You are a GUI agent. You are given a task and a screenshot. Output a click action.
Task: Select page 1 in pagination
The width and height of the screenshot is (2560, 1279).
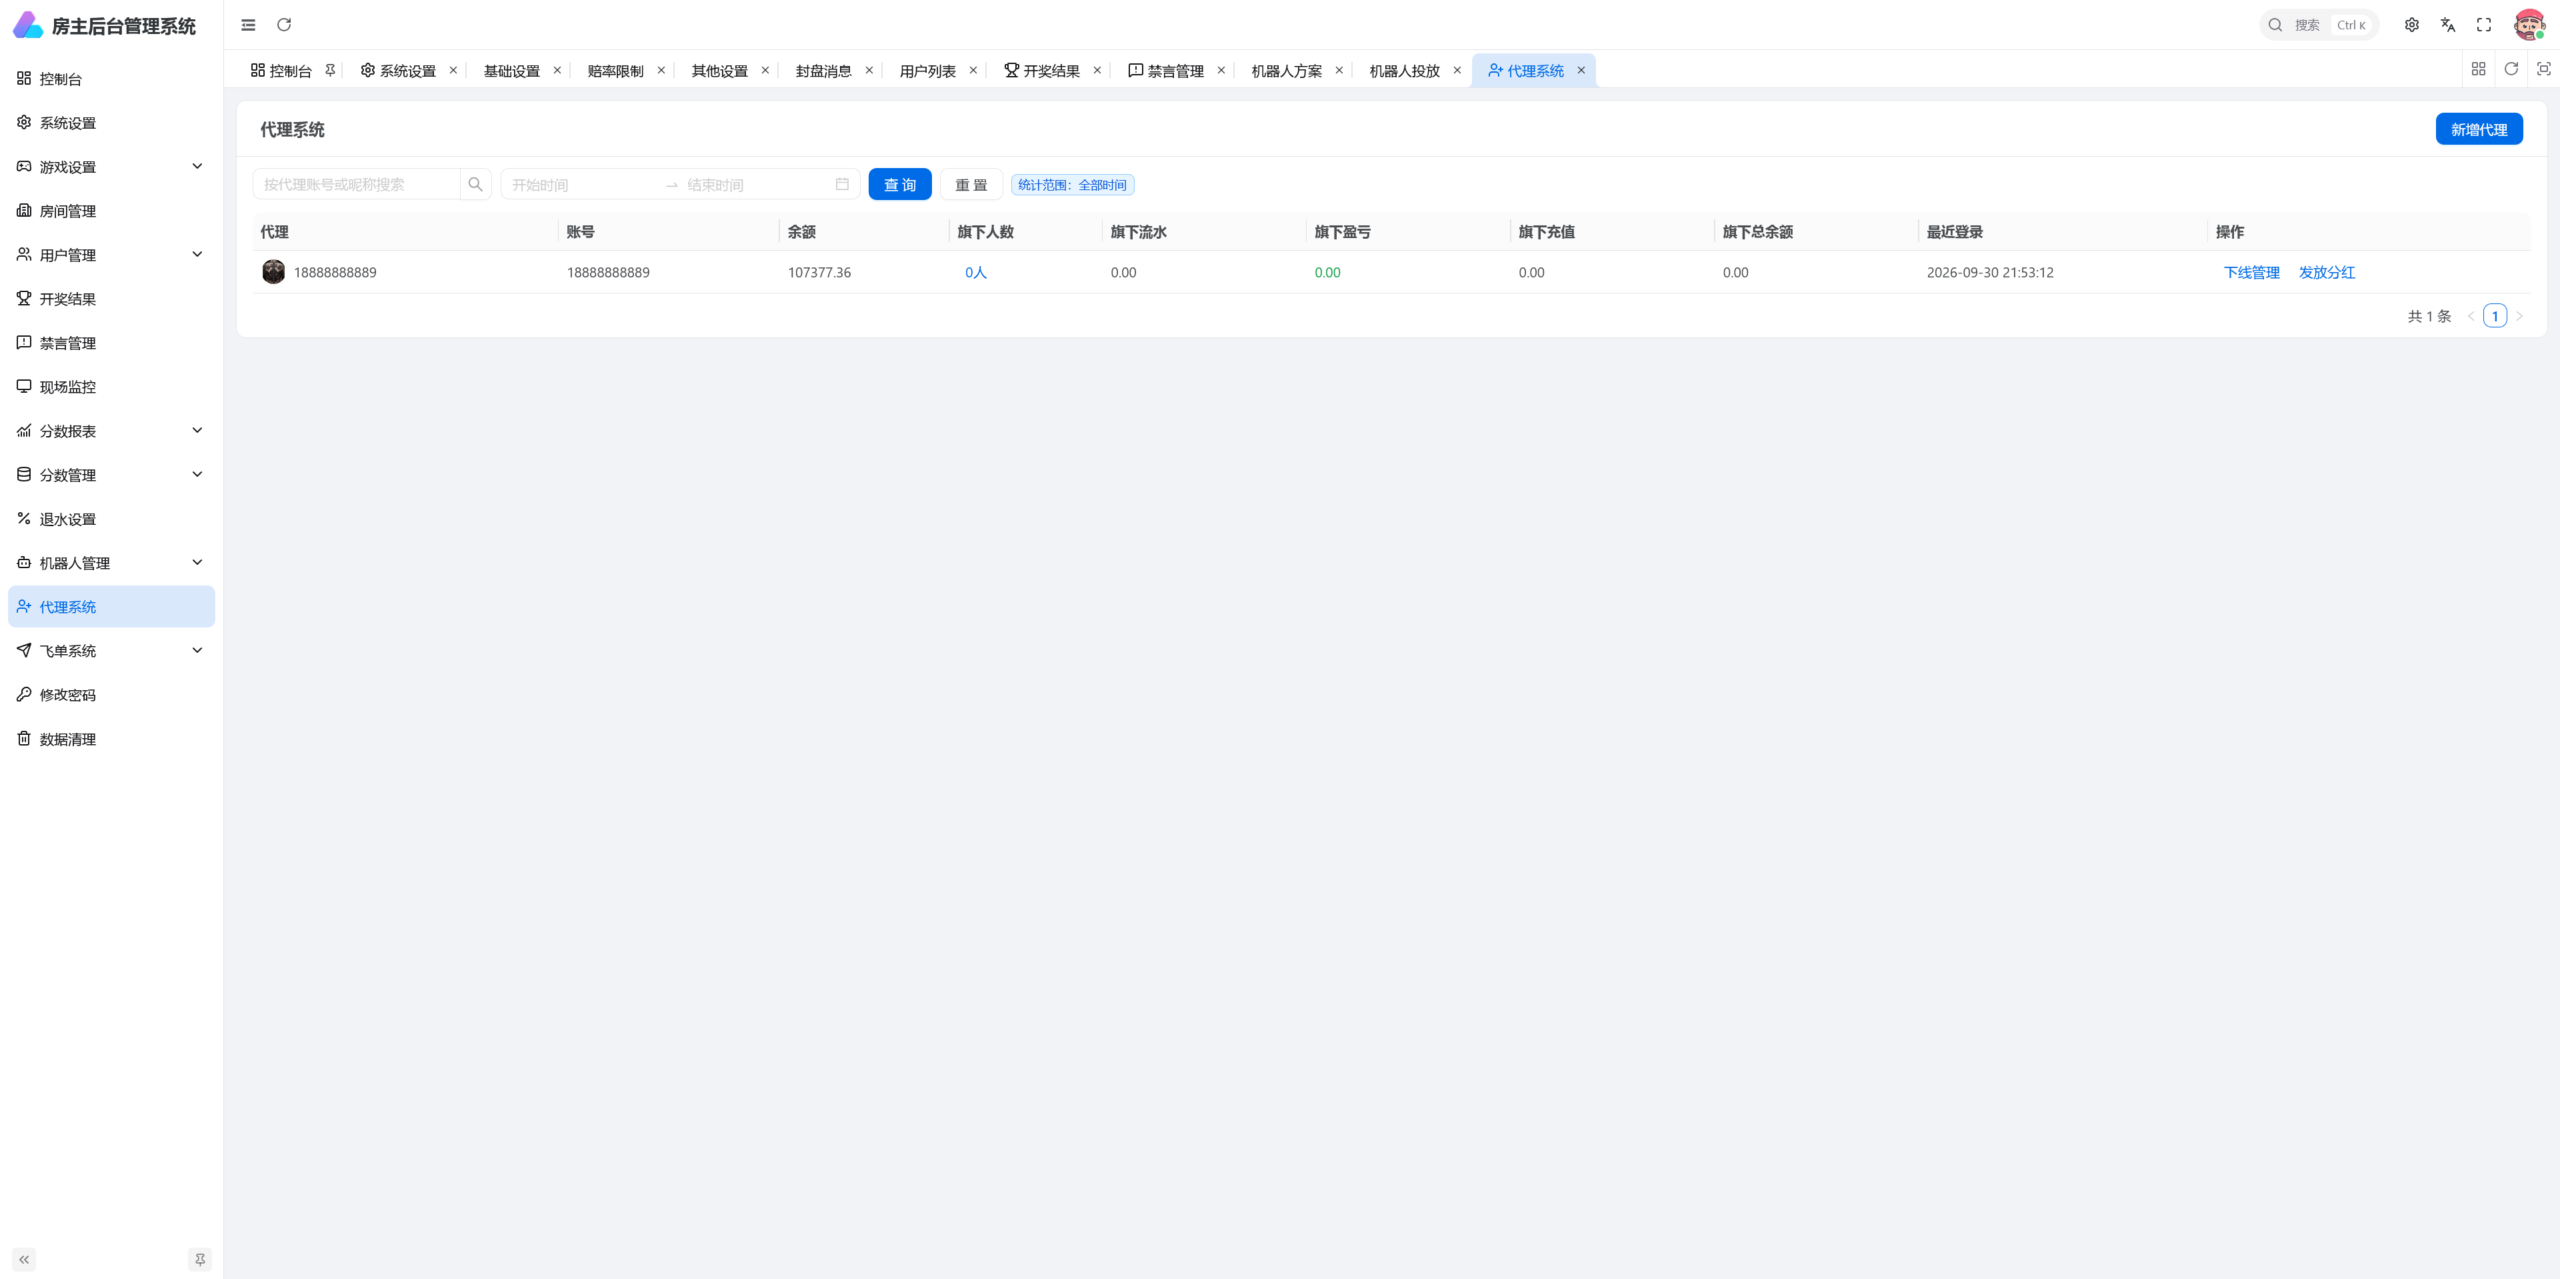click(x=2495, y=316)
